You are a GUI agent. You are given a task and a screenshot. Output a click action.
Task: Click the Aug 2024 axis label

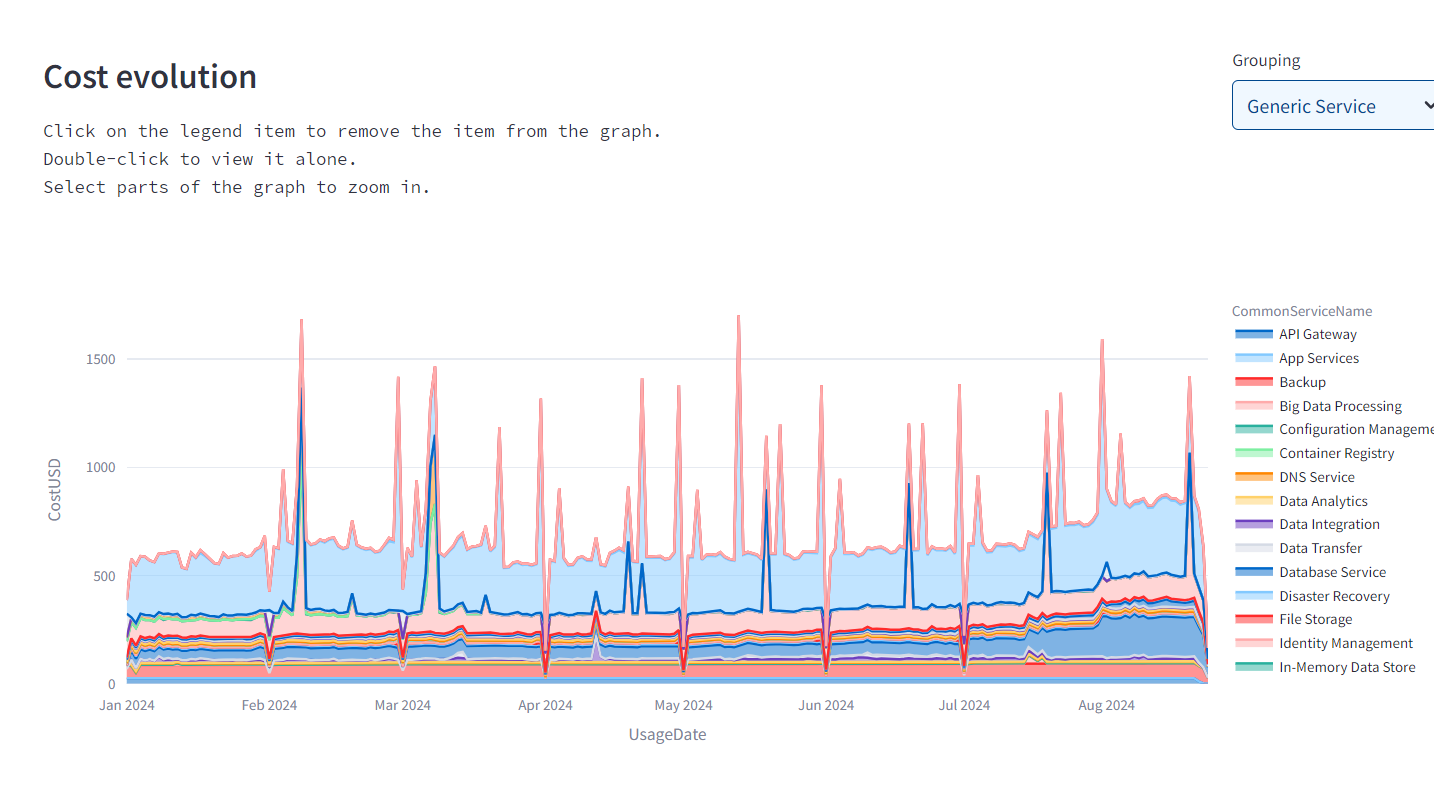(x=1105, y=705)
